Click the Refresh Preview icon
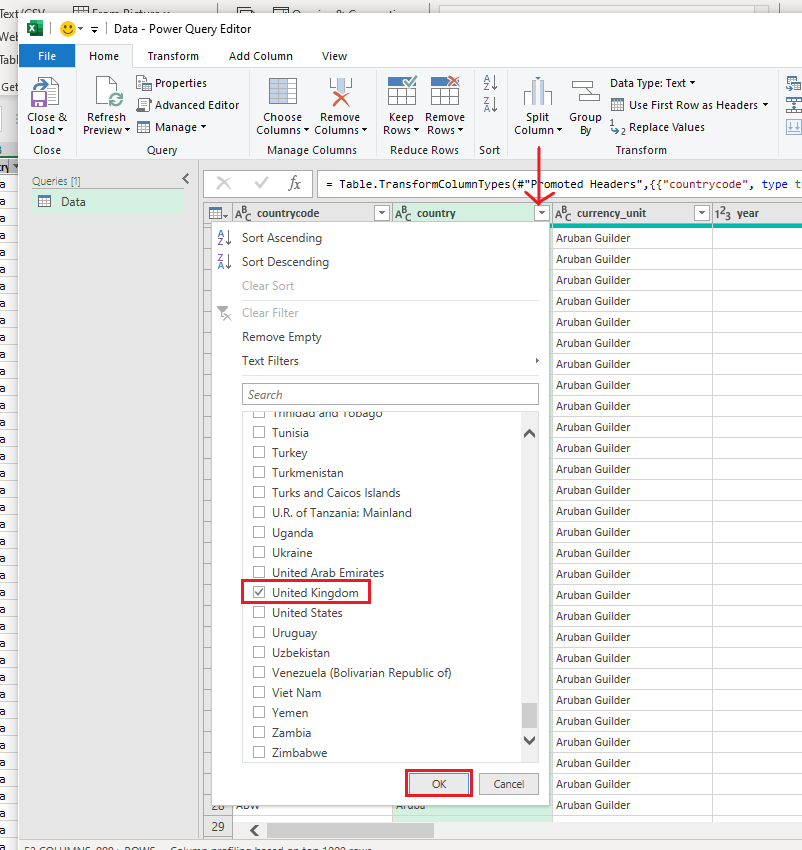 106,92
